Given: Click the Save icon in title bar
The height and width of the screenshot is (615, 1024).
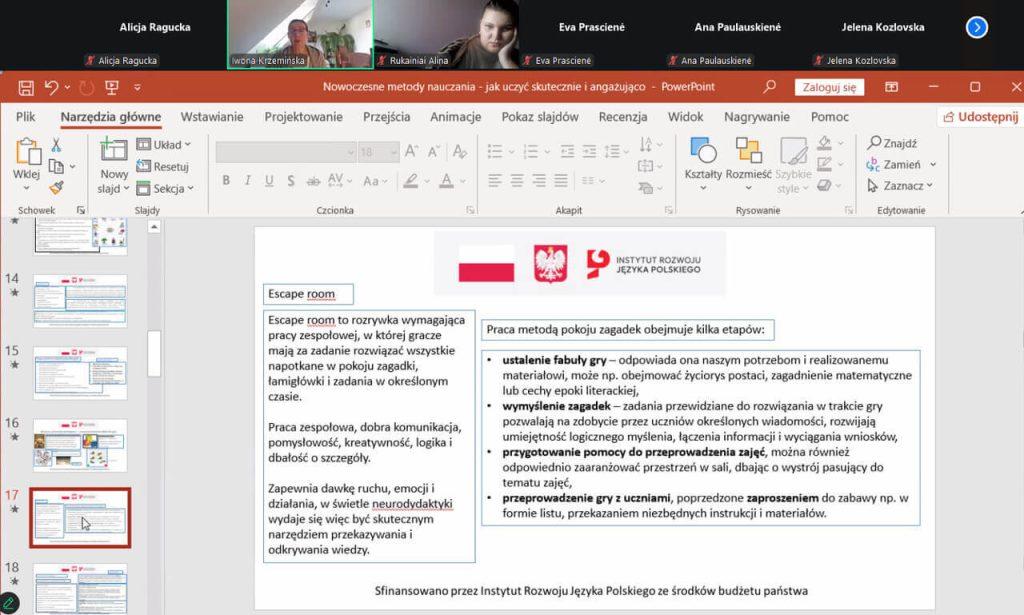Looking at the screenshot, I should 26,87.
